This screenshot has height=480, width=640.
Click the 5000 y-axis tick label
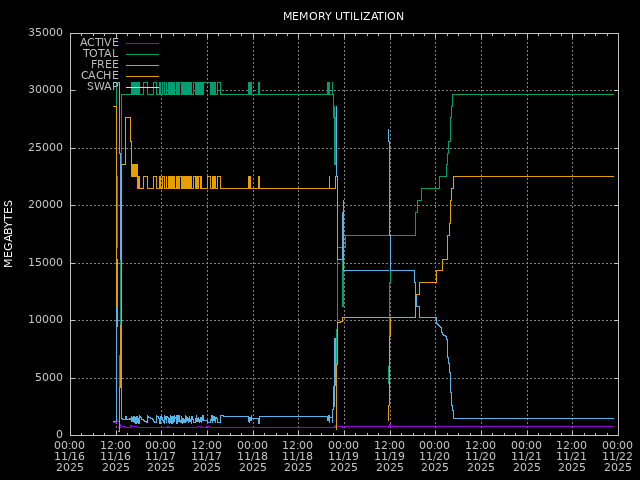[48, 378]
